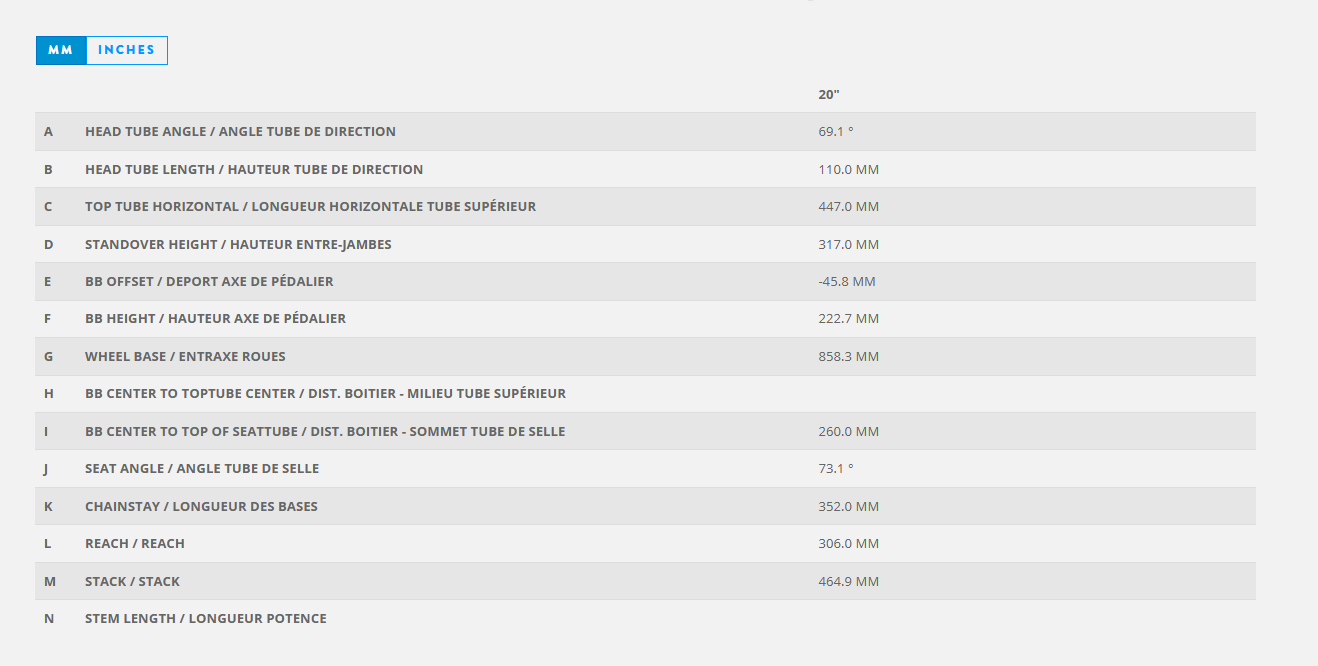Click BB Center to Toptube Center row
This screenshot has width=1318, height=666.
325,394
